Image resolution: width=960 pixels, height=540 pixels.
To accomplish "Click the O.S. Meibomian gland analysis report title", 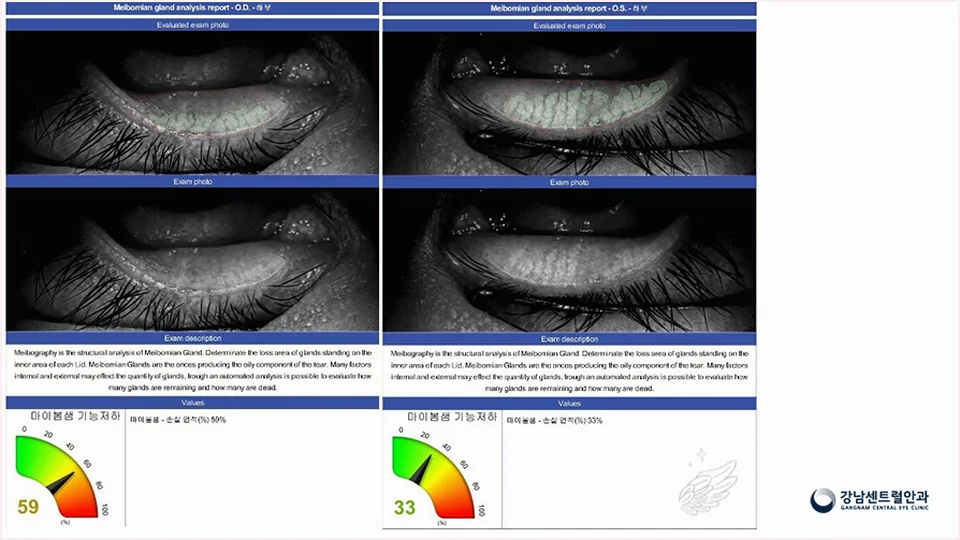I will pyautogui.click(x=569, y=9).
